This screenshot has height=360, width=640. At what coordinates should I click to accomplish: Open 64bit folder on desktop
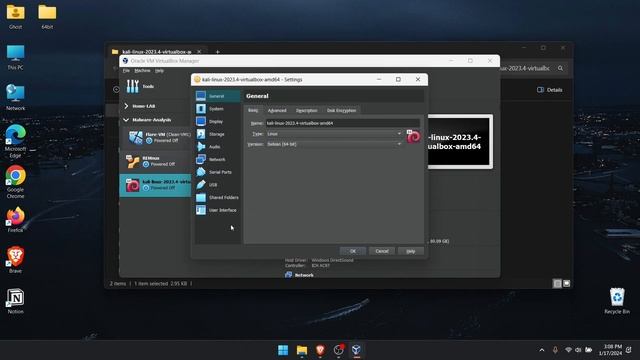pyautogui.click(x=47, y=16)
